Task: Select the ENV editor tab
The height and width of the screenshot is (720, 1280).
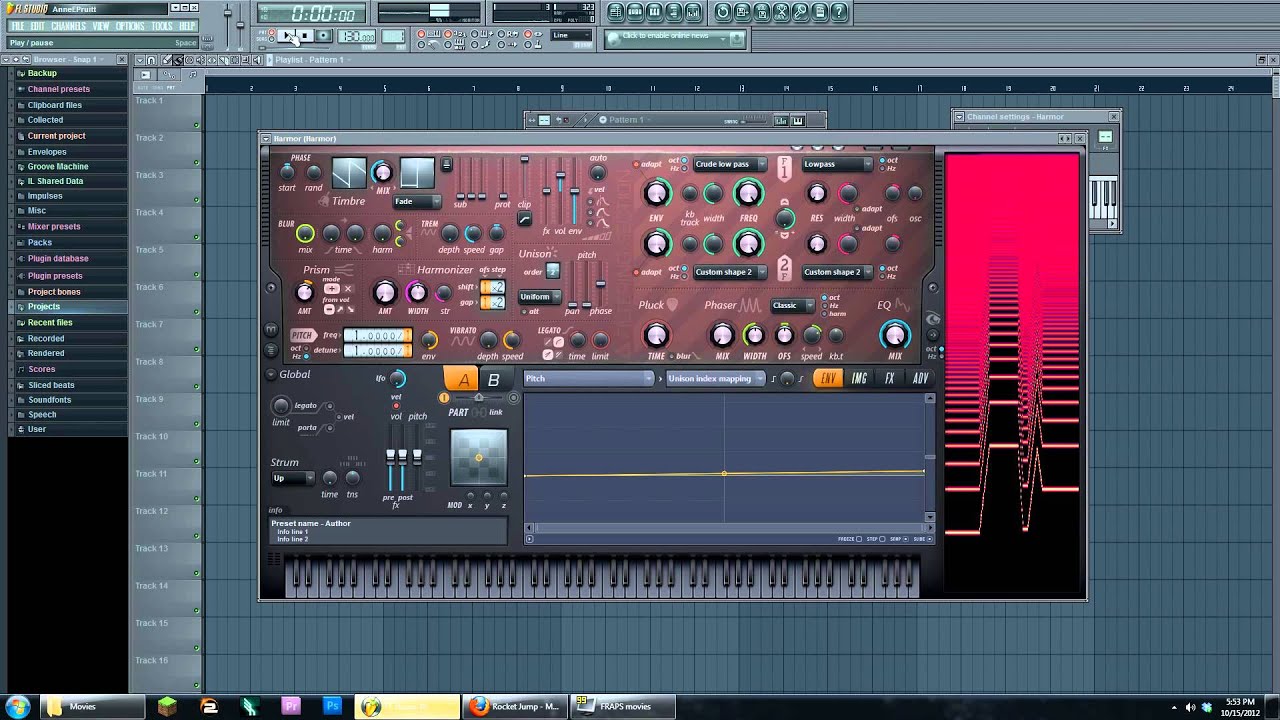Action: pos(828,378)
